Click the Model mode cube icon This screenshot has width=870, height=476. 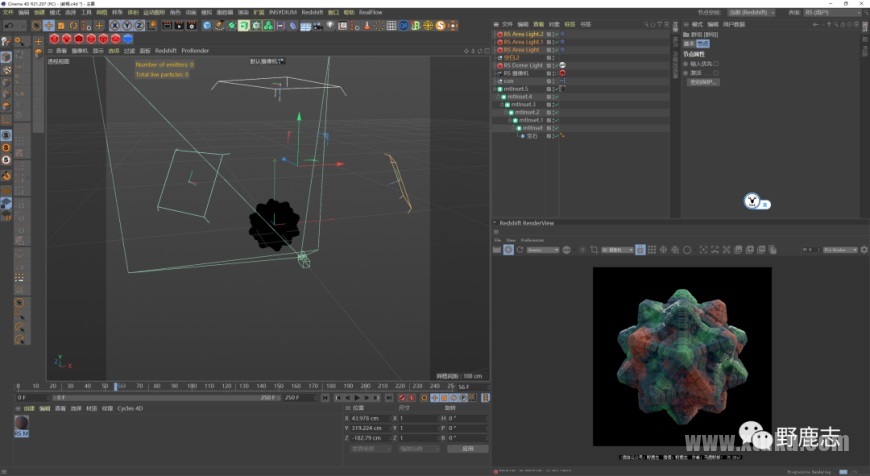coord(6,57)
